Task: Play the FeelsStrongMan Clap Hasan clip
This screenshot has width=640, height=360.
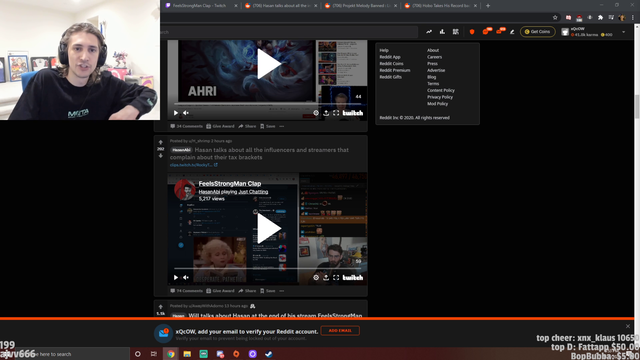Action: (x=269, y=229)
